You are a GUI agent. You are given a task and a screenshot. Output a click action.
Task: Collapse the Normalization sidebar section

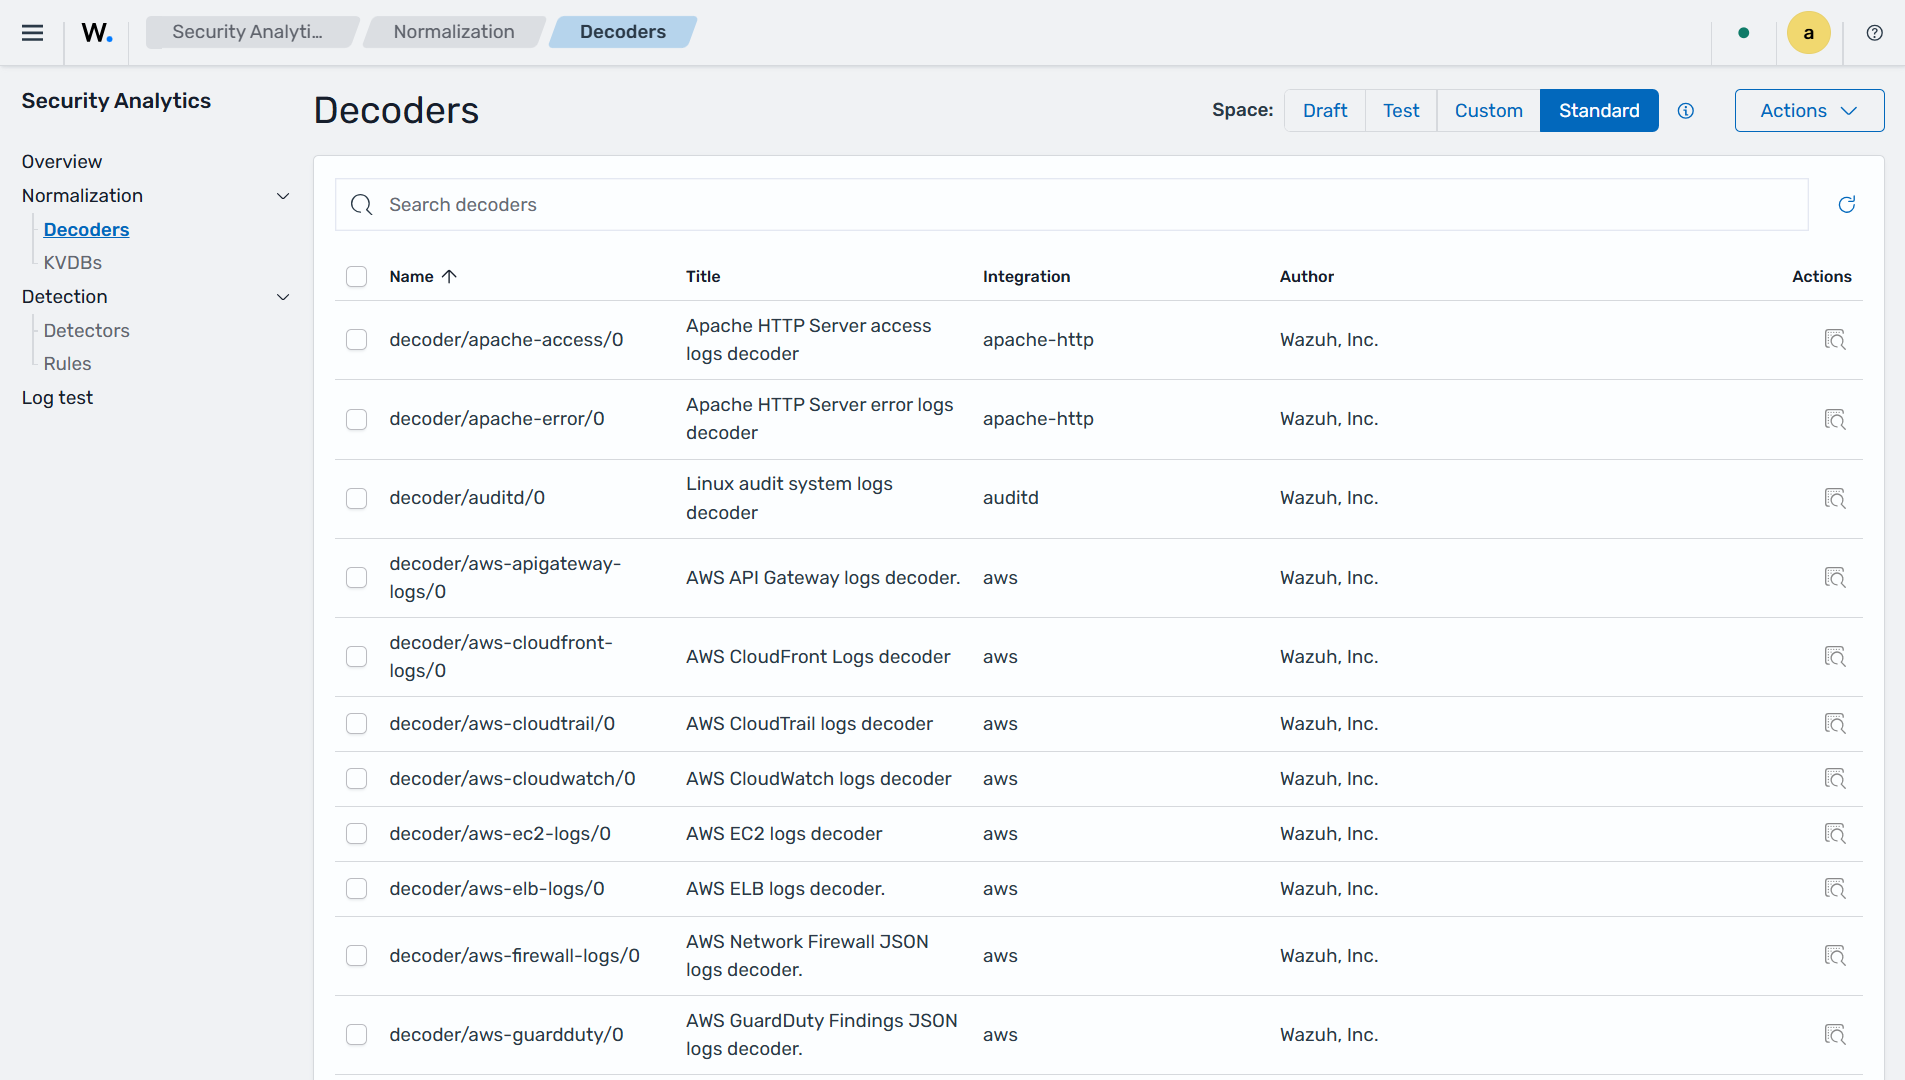pos(283,196)
